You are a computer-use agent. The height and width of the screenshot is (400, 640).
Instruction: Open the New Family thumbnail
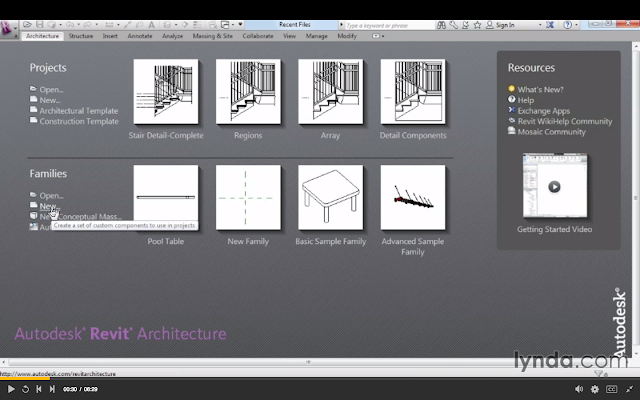248,197
